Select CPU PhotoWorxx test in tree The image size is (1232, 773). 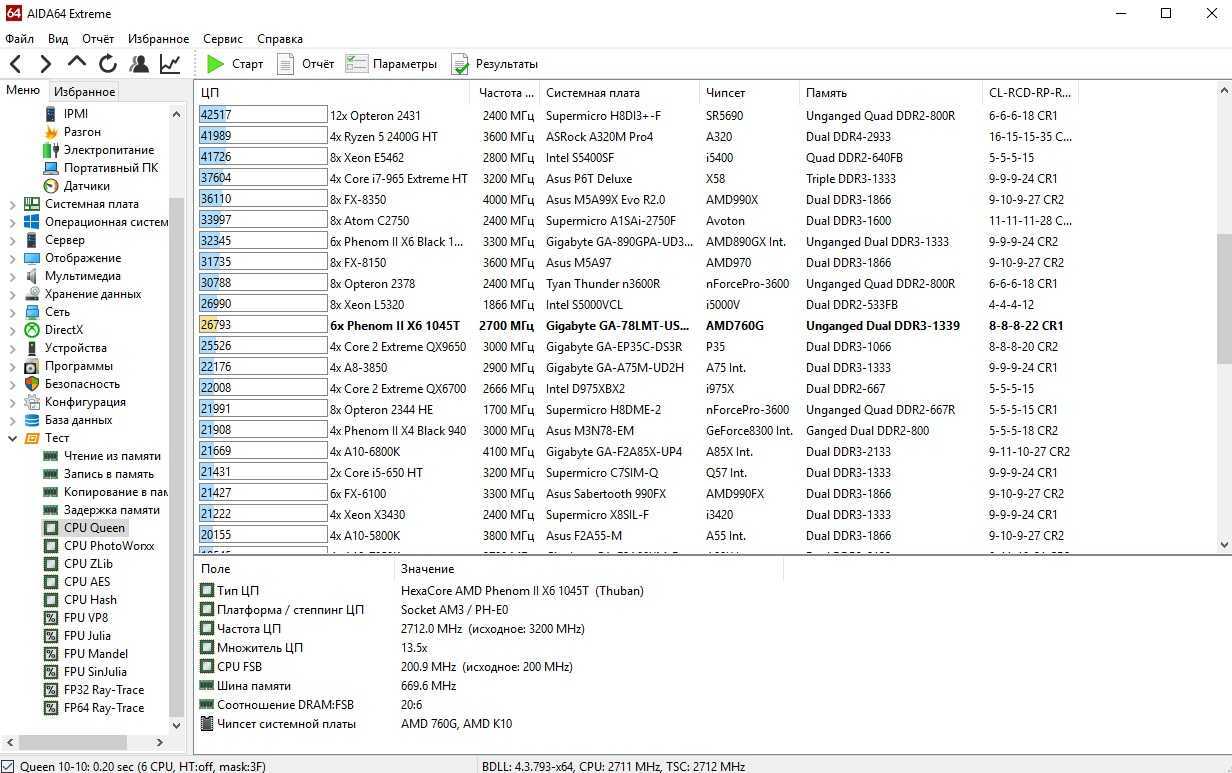[x=108, y=546]
